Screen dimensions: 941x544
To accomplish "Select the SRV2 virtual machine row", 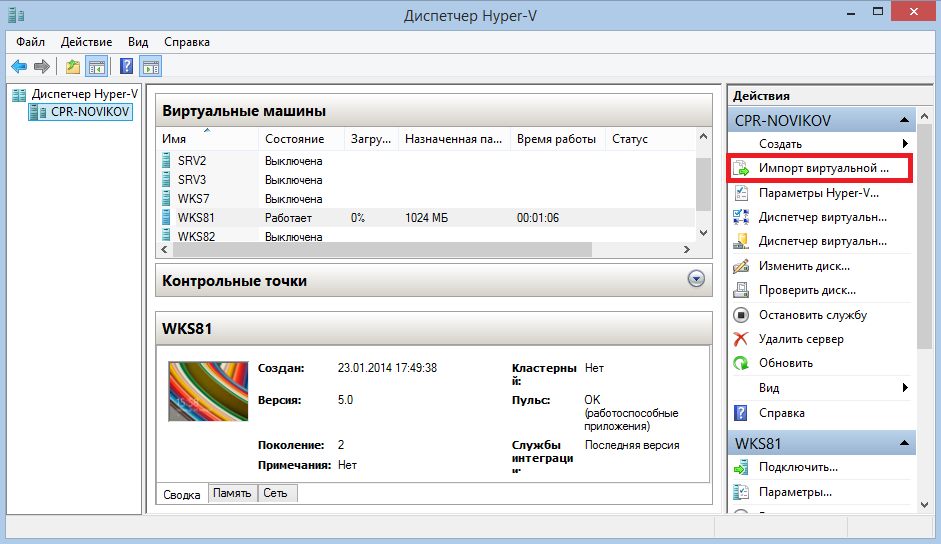I will point(192,160).
